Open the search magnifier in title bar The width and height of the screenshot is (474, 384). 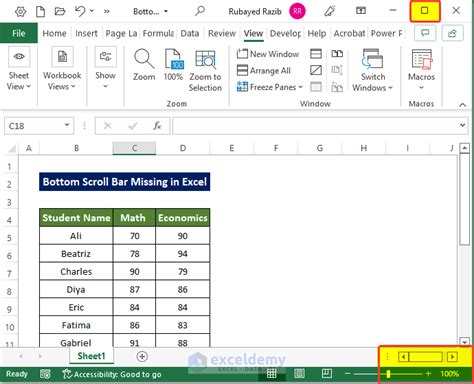point(200,11)
